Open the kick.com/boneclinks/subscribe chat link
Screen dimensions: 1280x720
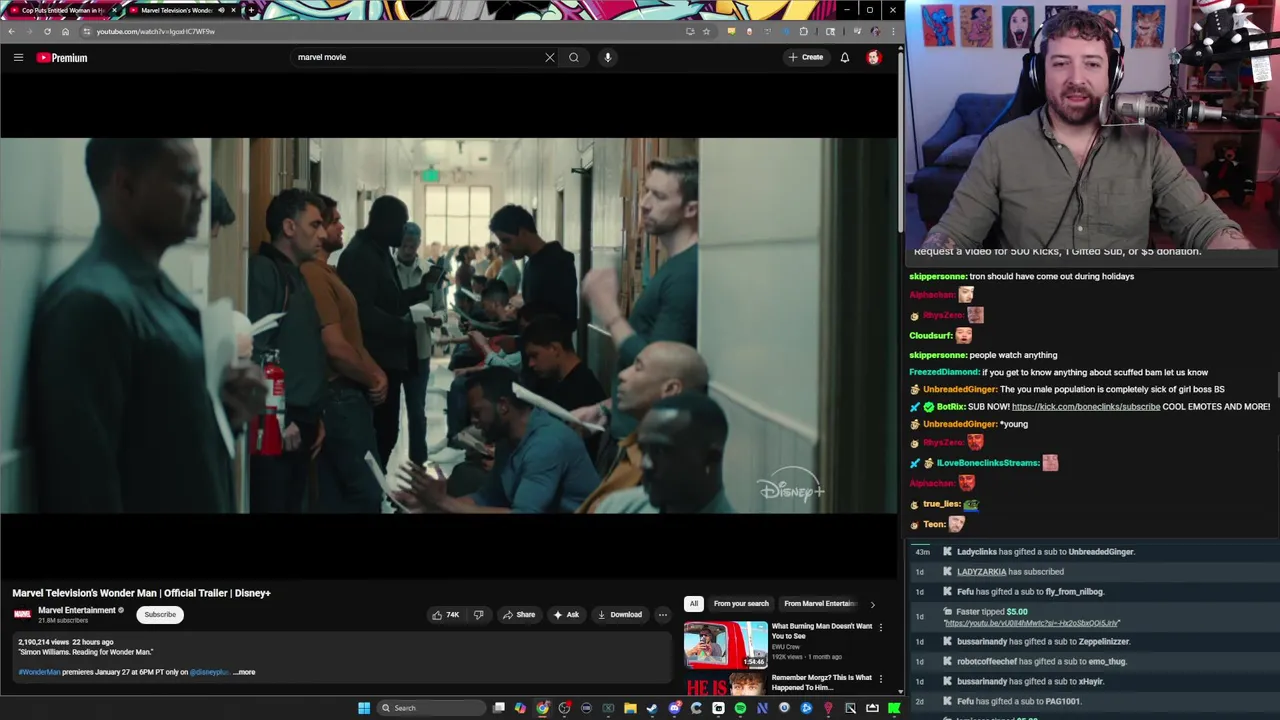(1086, 407)
